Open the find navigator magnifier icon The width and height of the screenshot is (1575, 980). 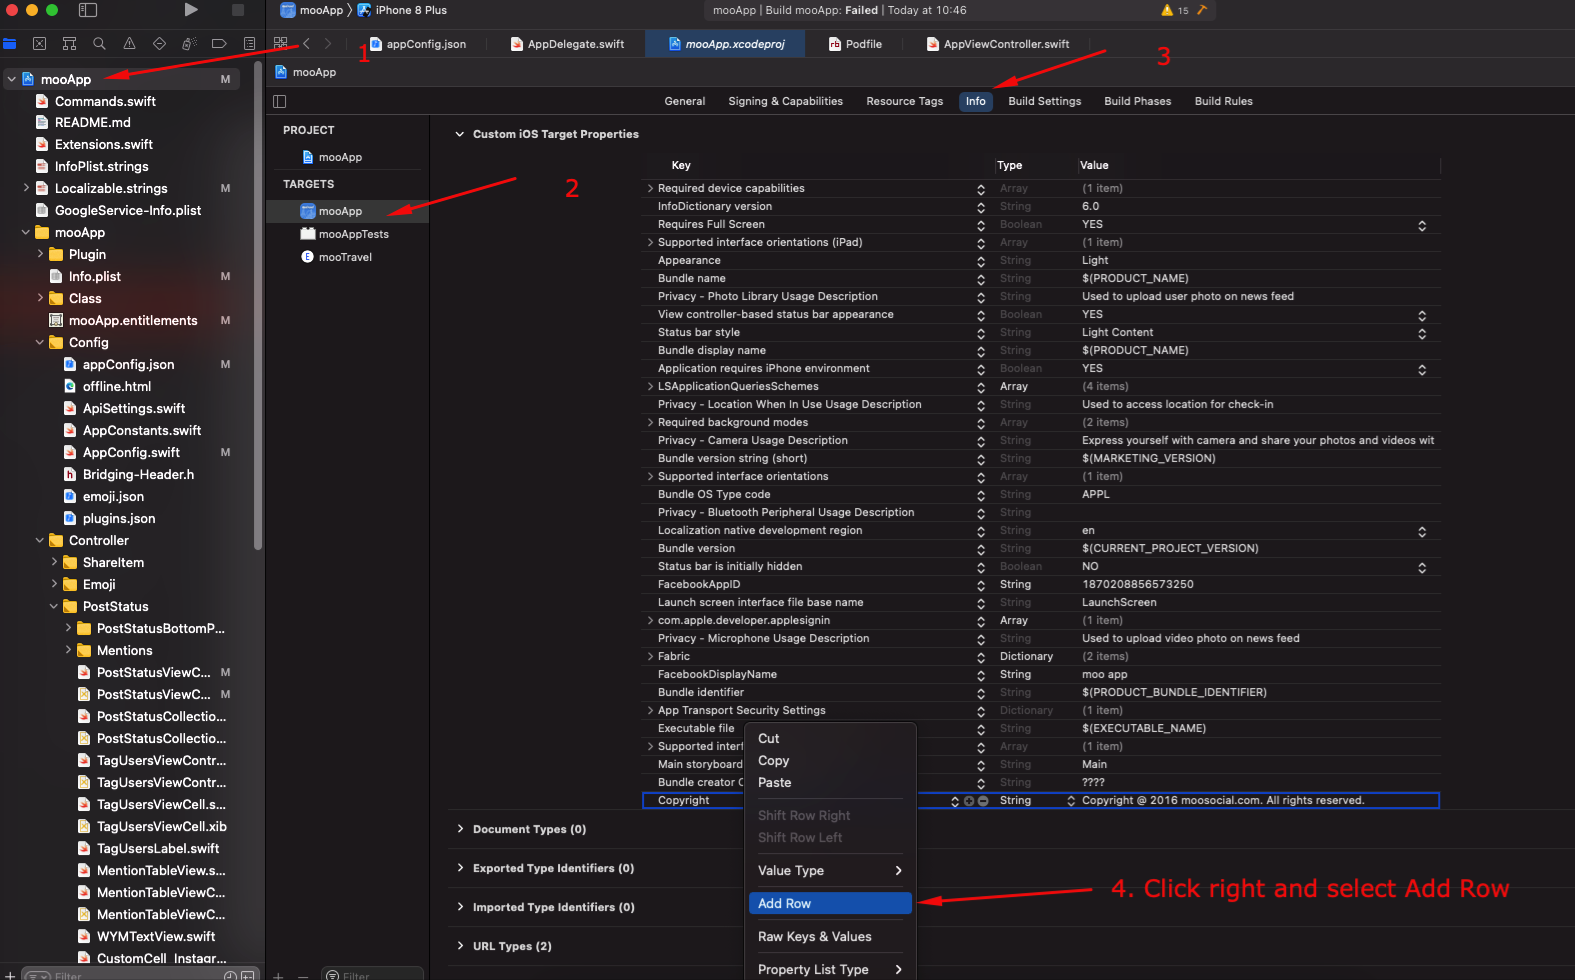99,44
